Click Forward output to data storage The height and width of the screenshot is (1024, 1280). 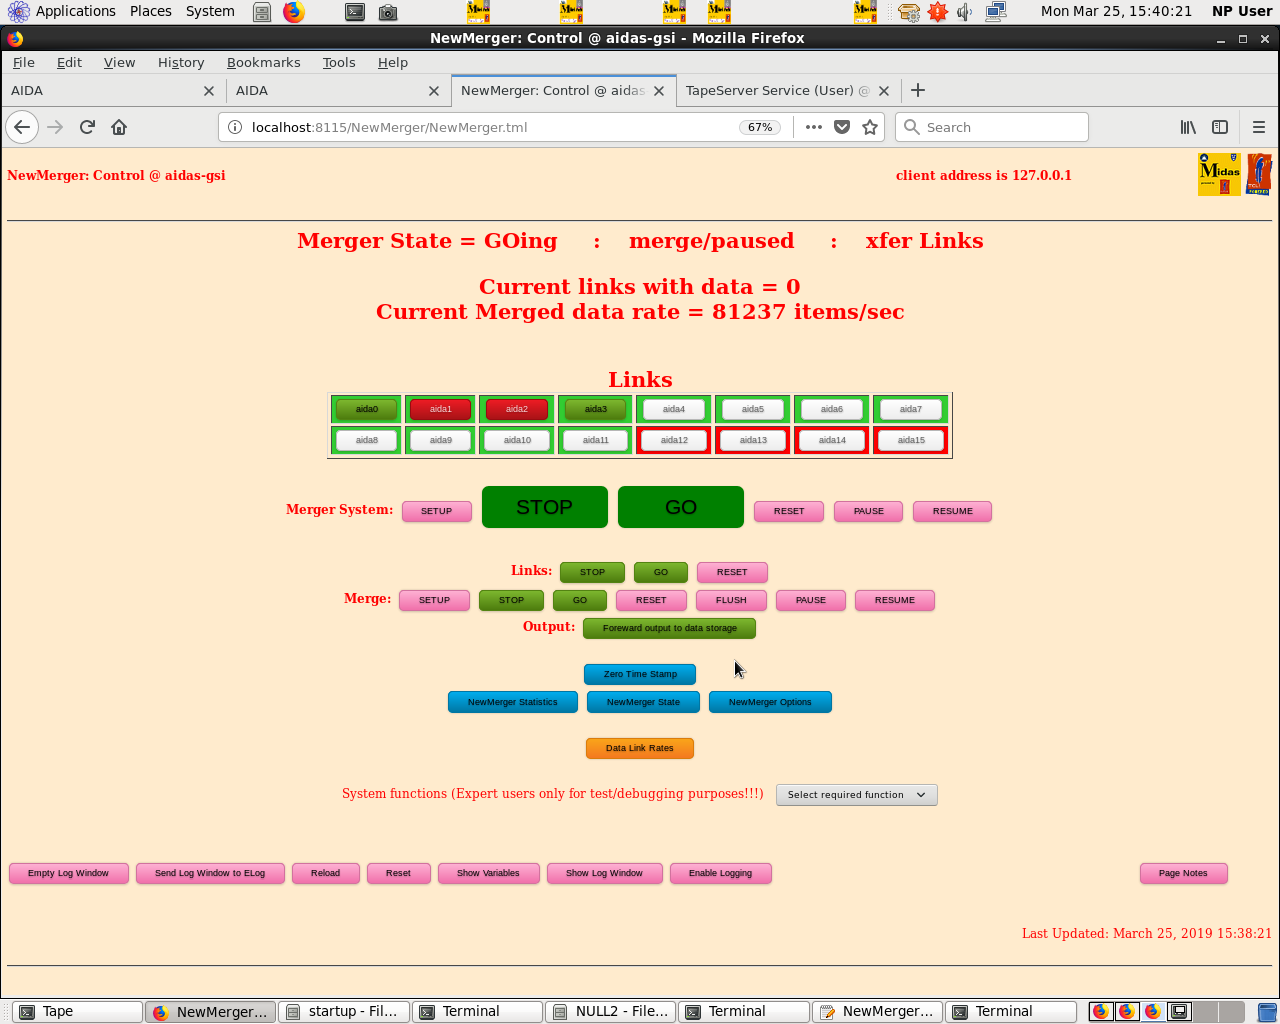[669, 628]
